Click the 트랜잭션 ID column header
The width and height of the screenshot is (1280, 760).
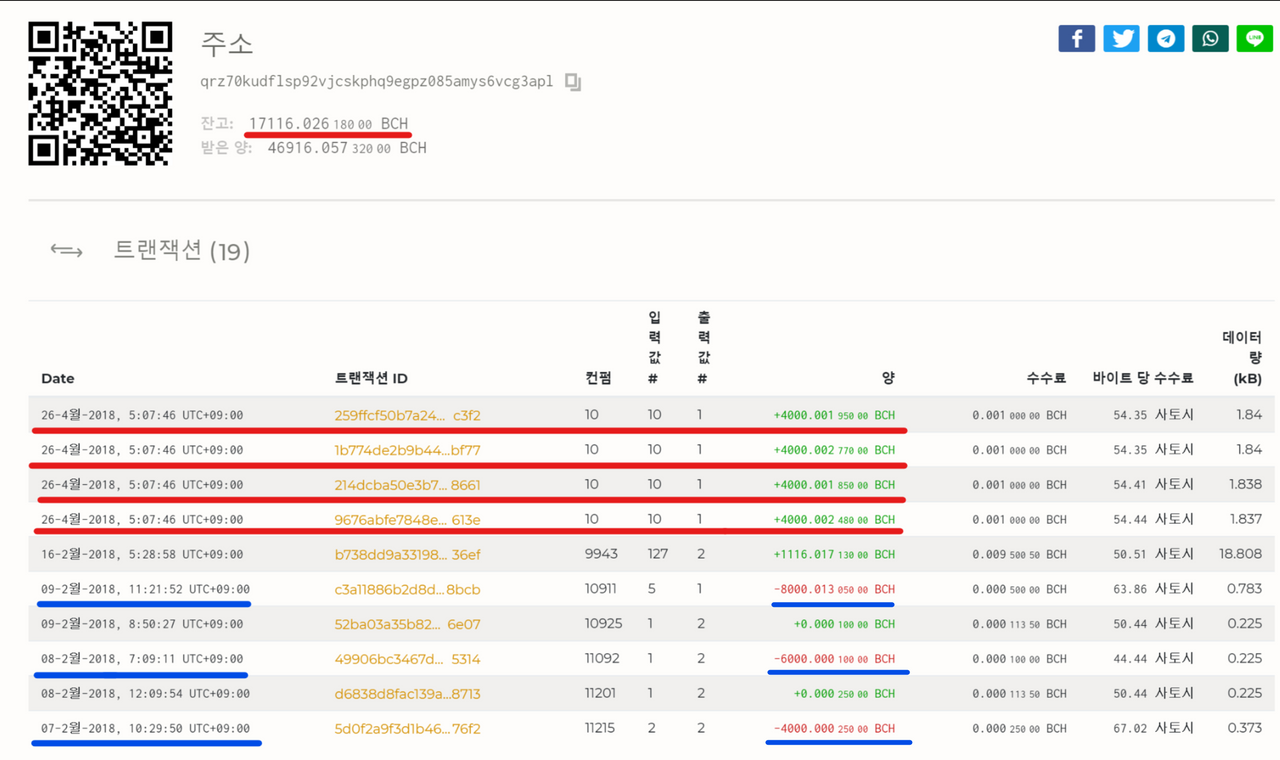371,378
